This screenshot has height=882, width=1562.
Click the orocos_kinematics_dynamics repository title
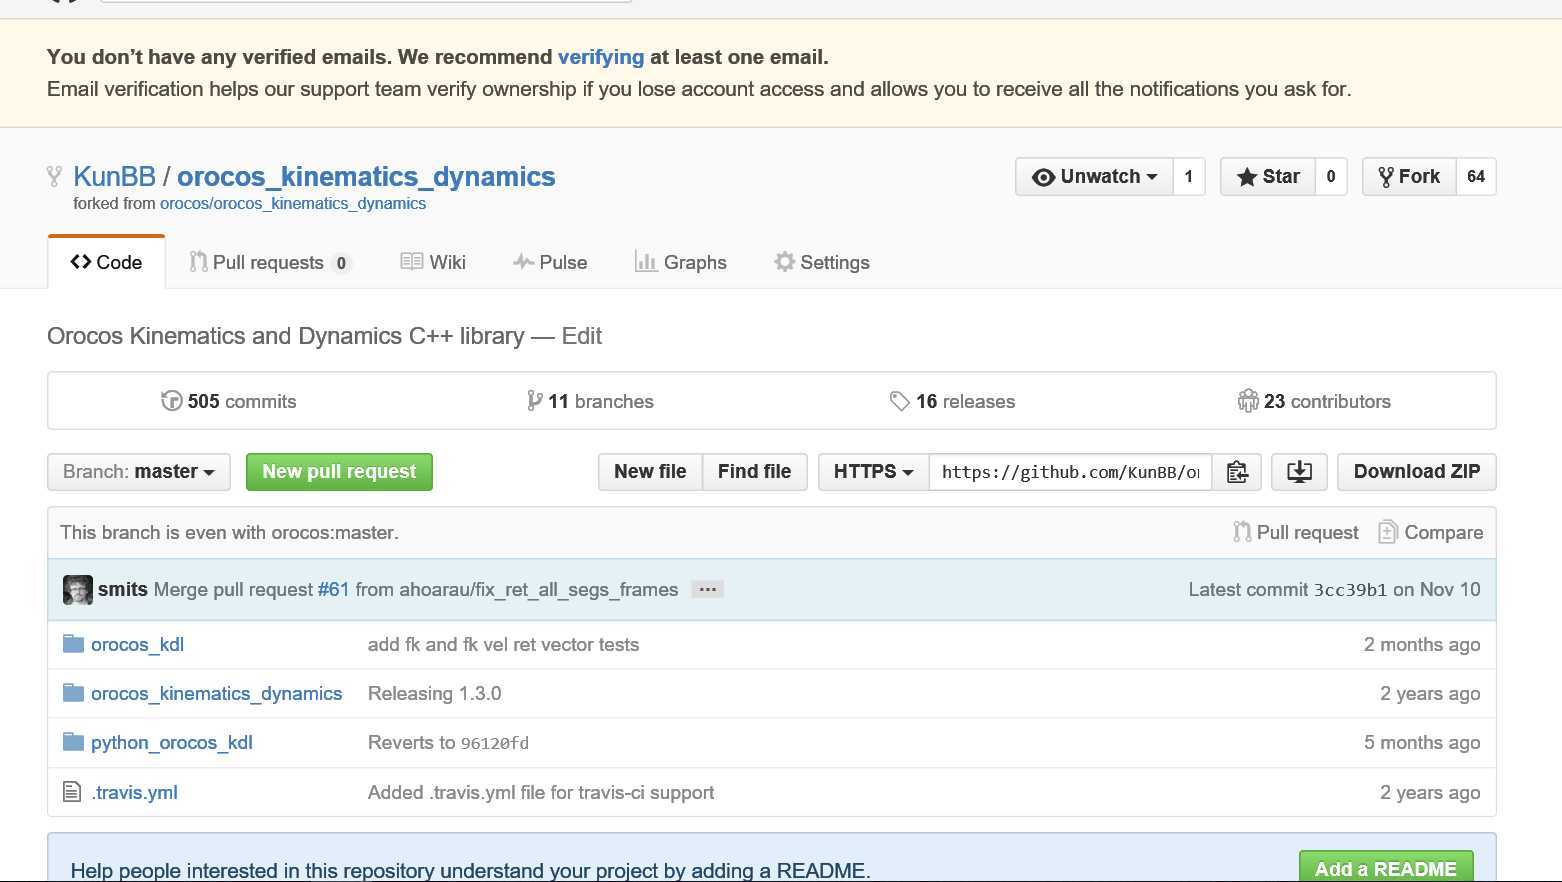[x=366, y=177]
